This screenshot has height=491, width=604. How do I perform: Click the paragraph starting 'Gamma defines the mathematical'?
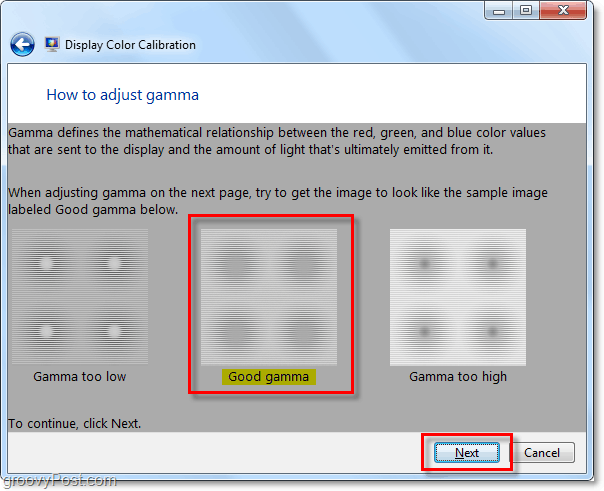coord(277,141)
